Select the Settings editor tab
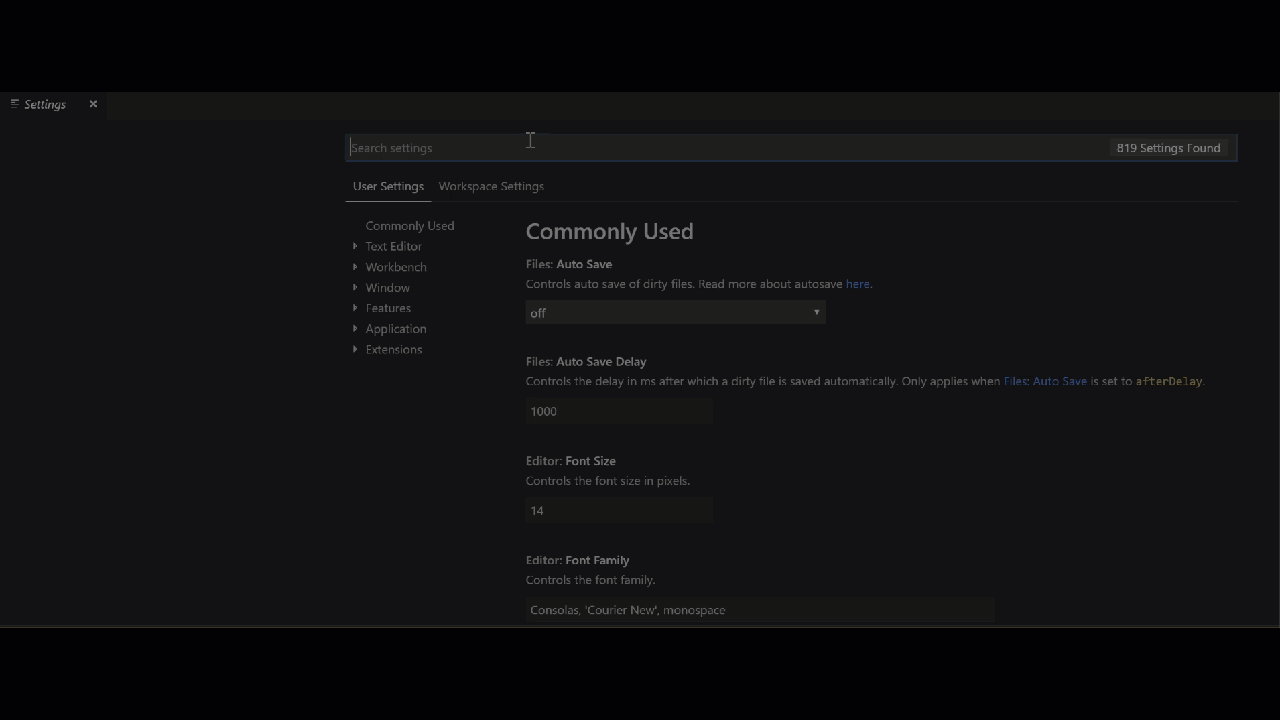This screenshot has height=720, width=1280. 44,104
